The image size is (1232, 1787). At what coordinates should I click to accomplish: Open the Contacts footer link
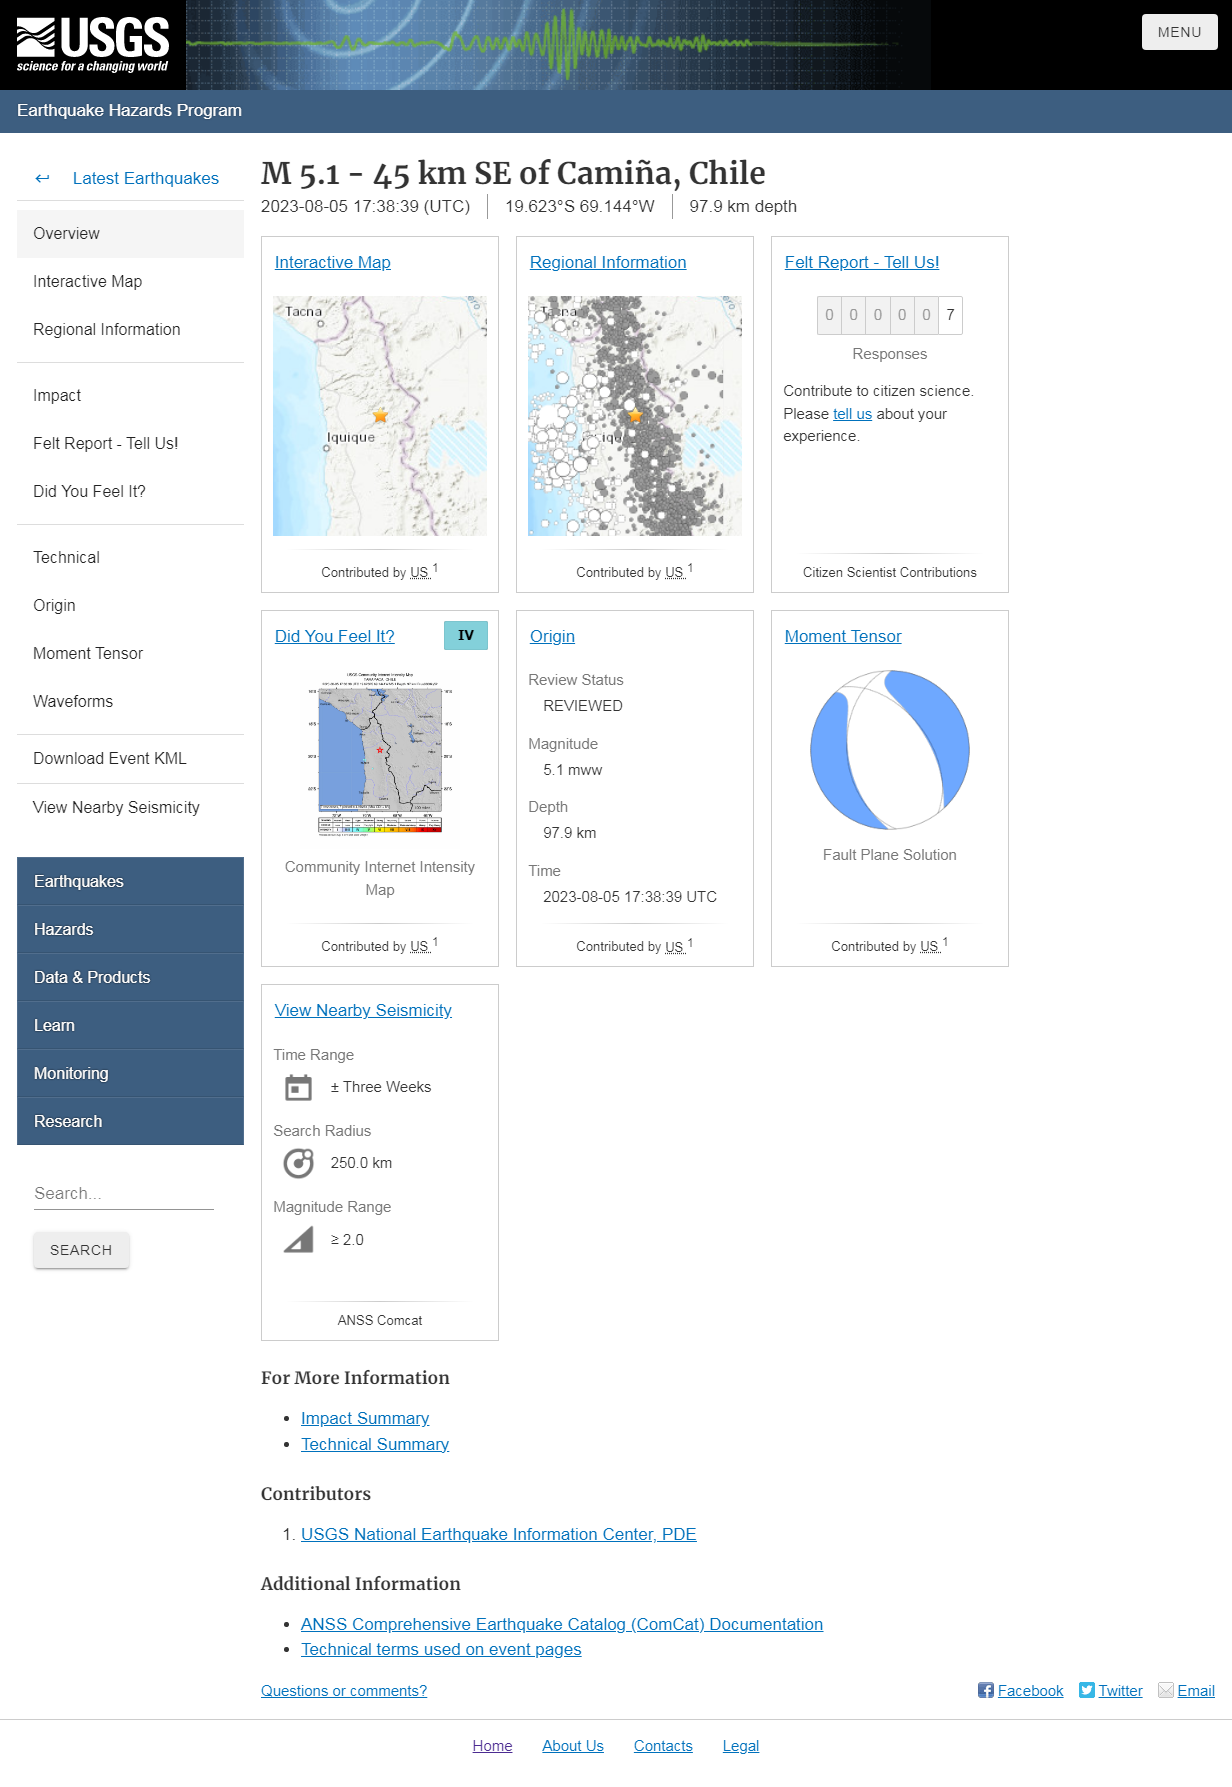click(x=663, y=1745)
